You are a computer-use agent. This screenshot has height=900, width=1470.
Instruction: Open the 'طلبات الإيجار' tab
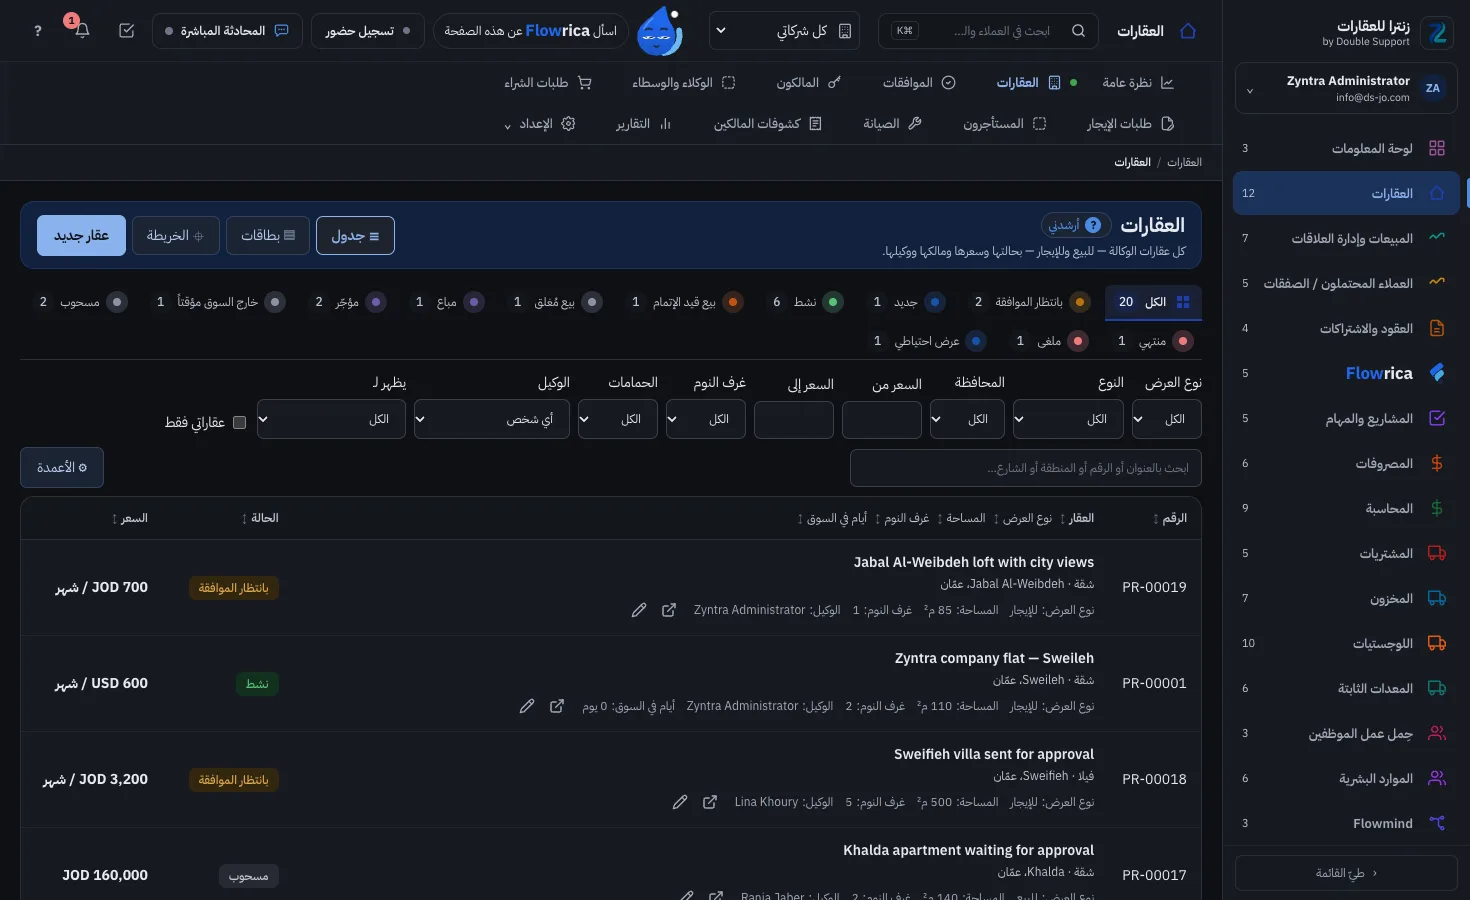click(x=1130, y=124)
